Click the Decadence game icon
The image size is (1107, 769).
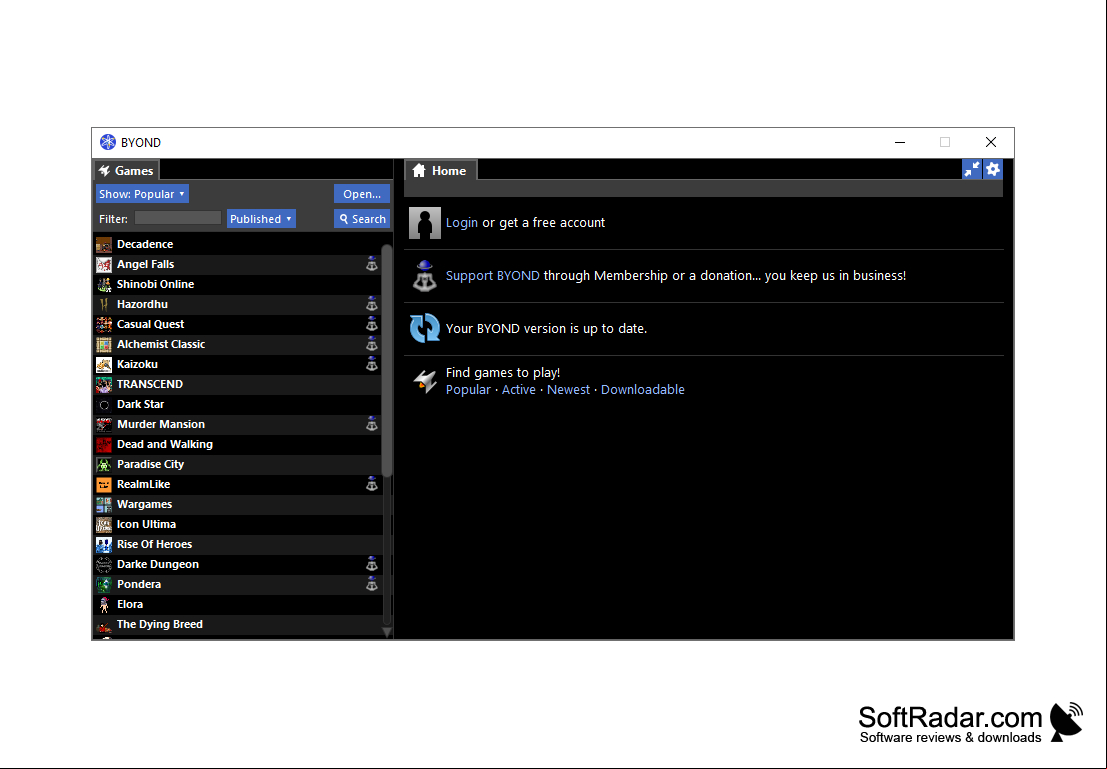click(x=104, y=244)
